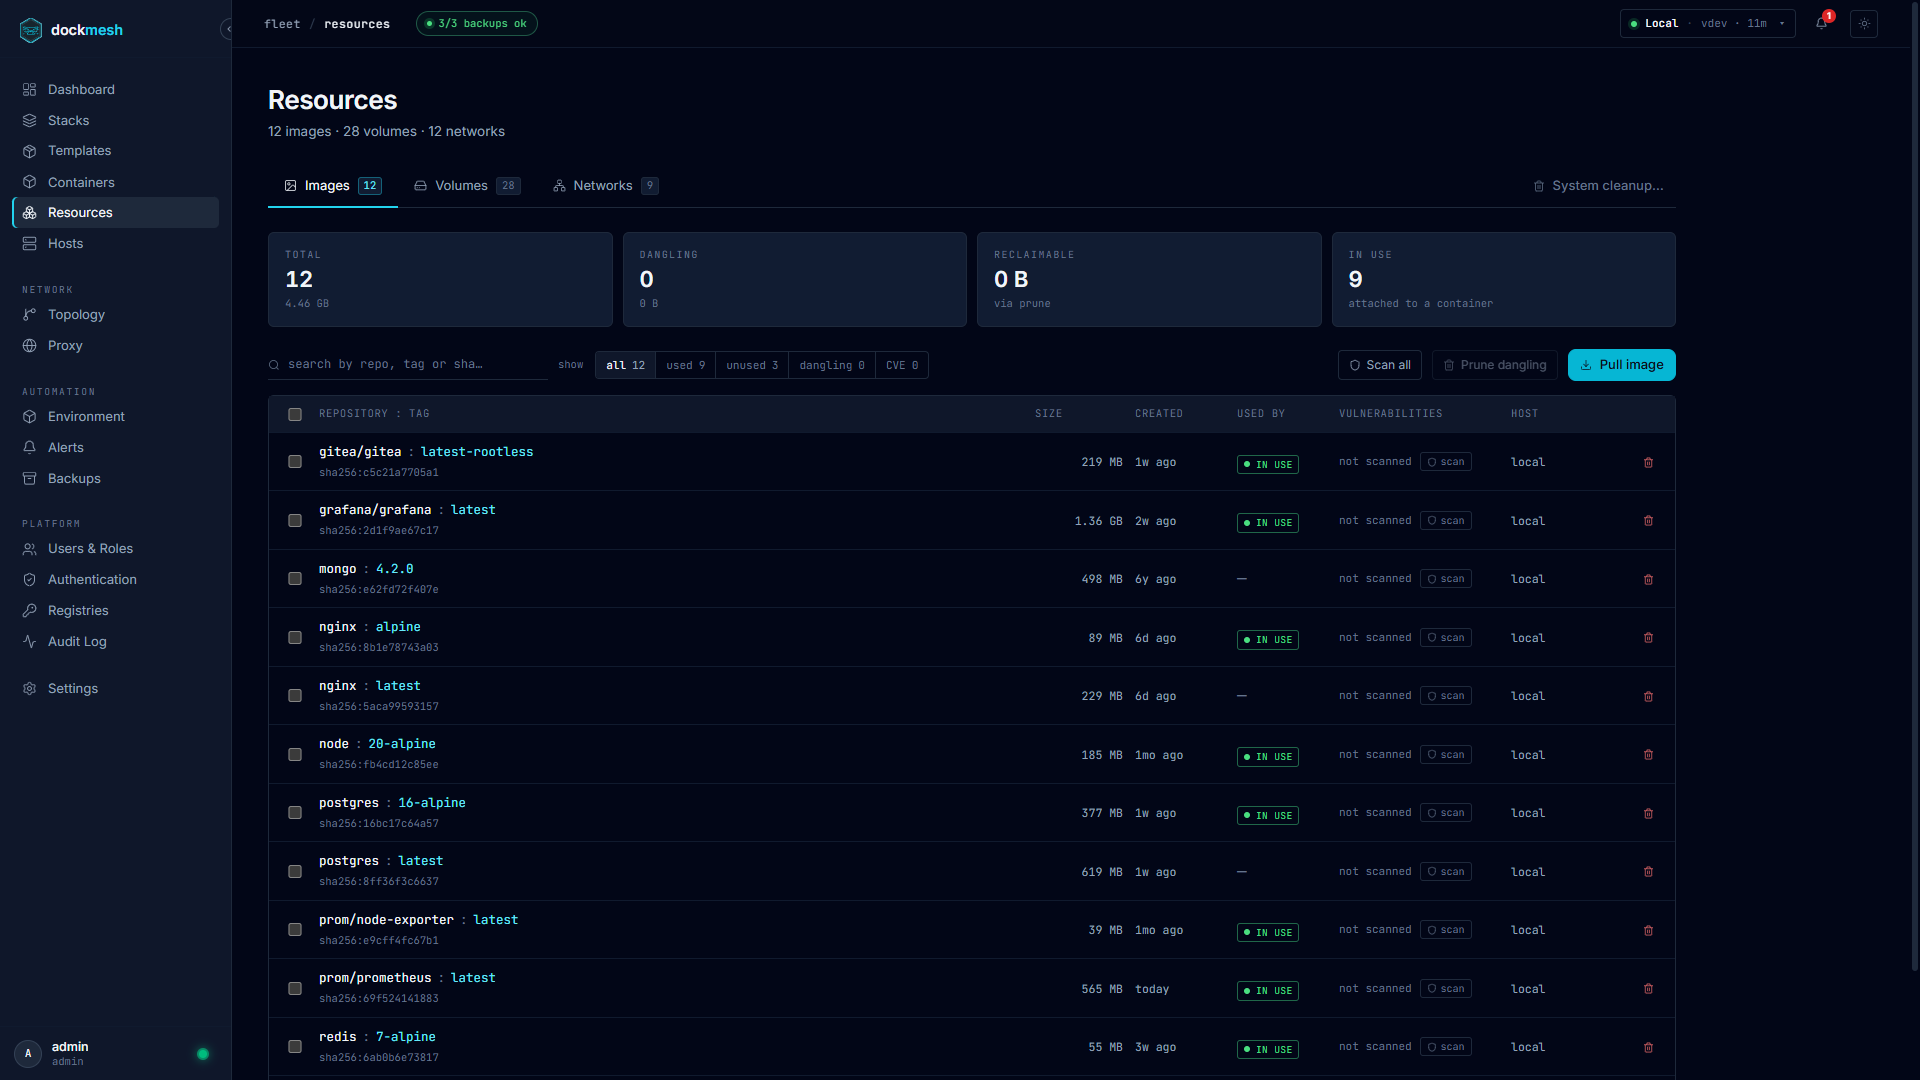Check the postgres 16-alpine row checkbox
Screen dimensions: 1920x1080
(295, 813)
